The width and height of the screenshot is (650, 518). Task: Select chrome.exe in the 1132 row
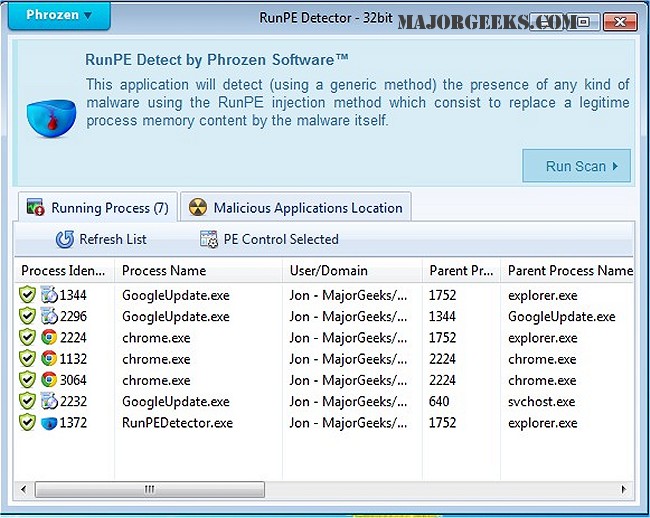156,359
